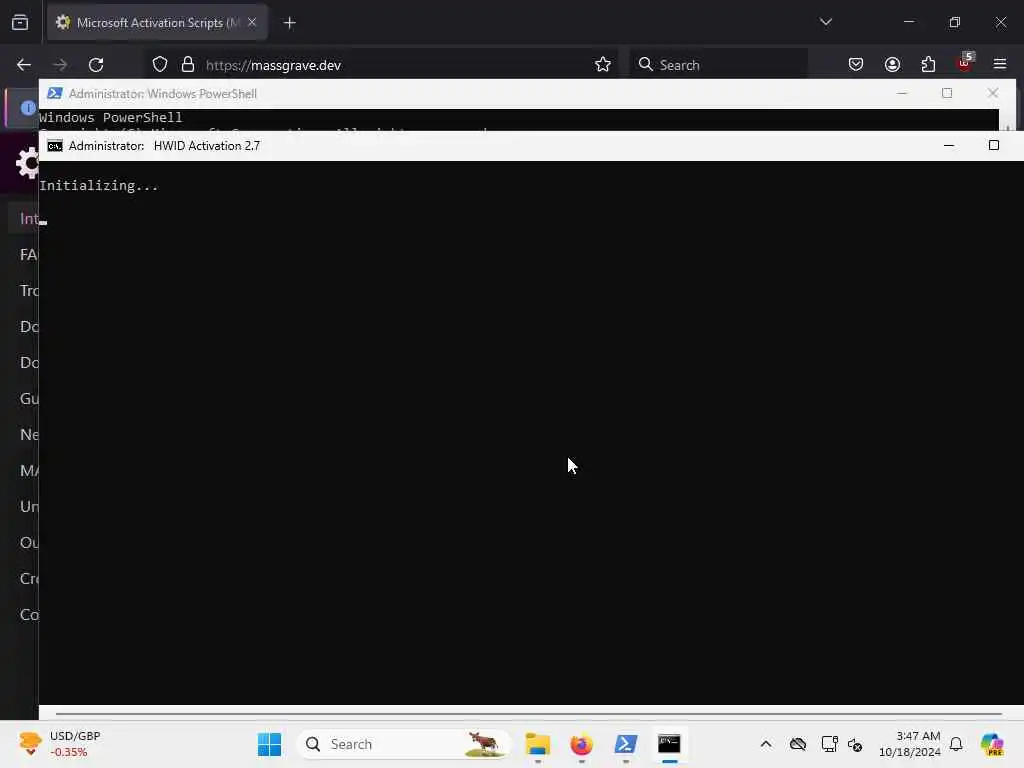Click the taskbar Search box
This screenshot has height=768, width=1024.
click(404, 744)
